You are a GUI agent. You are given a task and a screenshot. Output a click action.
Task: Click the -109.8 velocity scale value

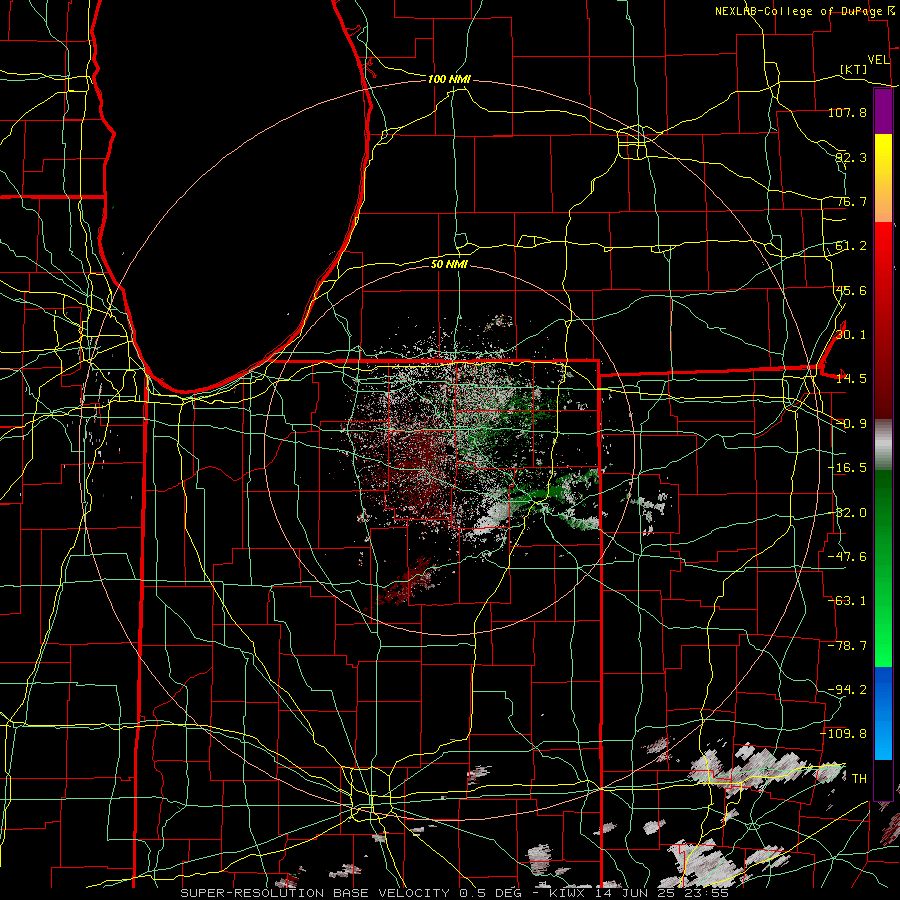[x=844, y=734]
